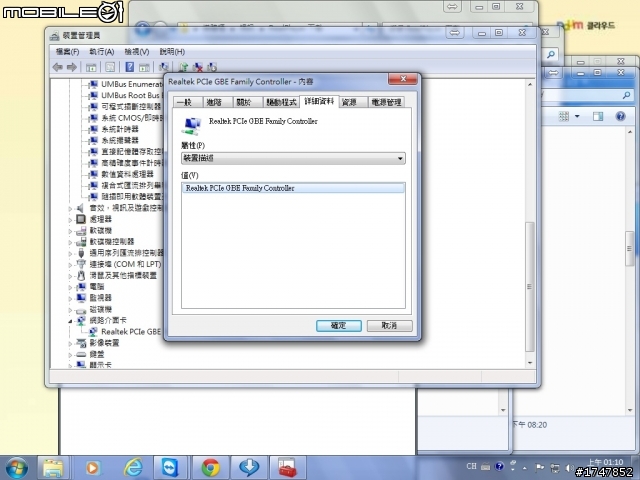Open the 屬性(P) property dropdown showing 裝置描述
Screen dimensions: 640x480
pyautogui.click(x=293, y=158)
